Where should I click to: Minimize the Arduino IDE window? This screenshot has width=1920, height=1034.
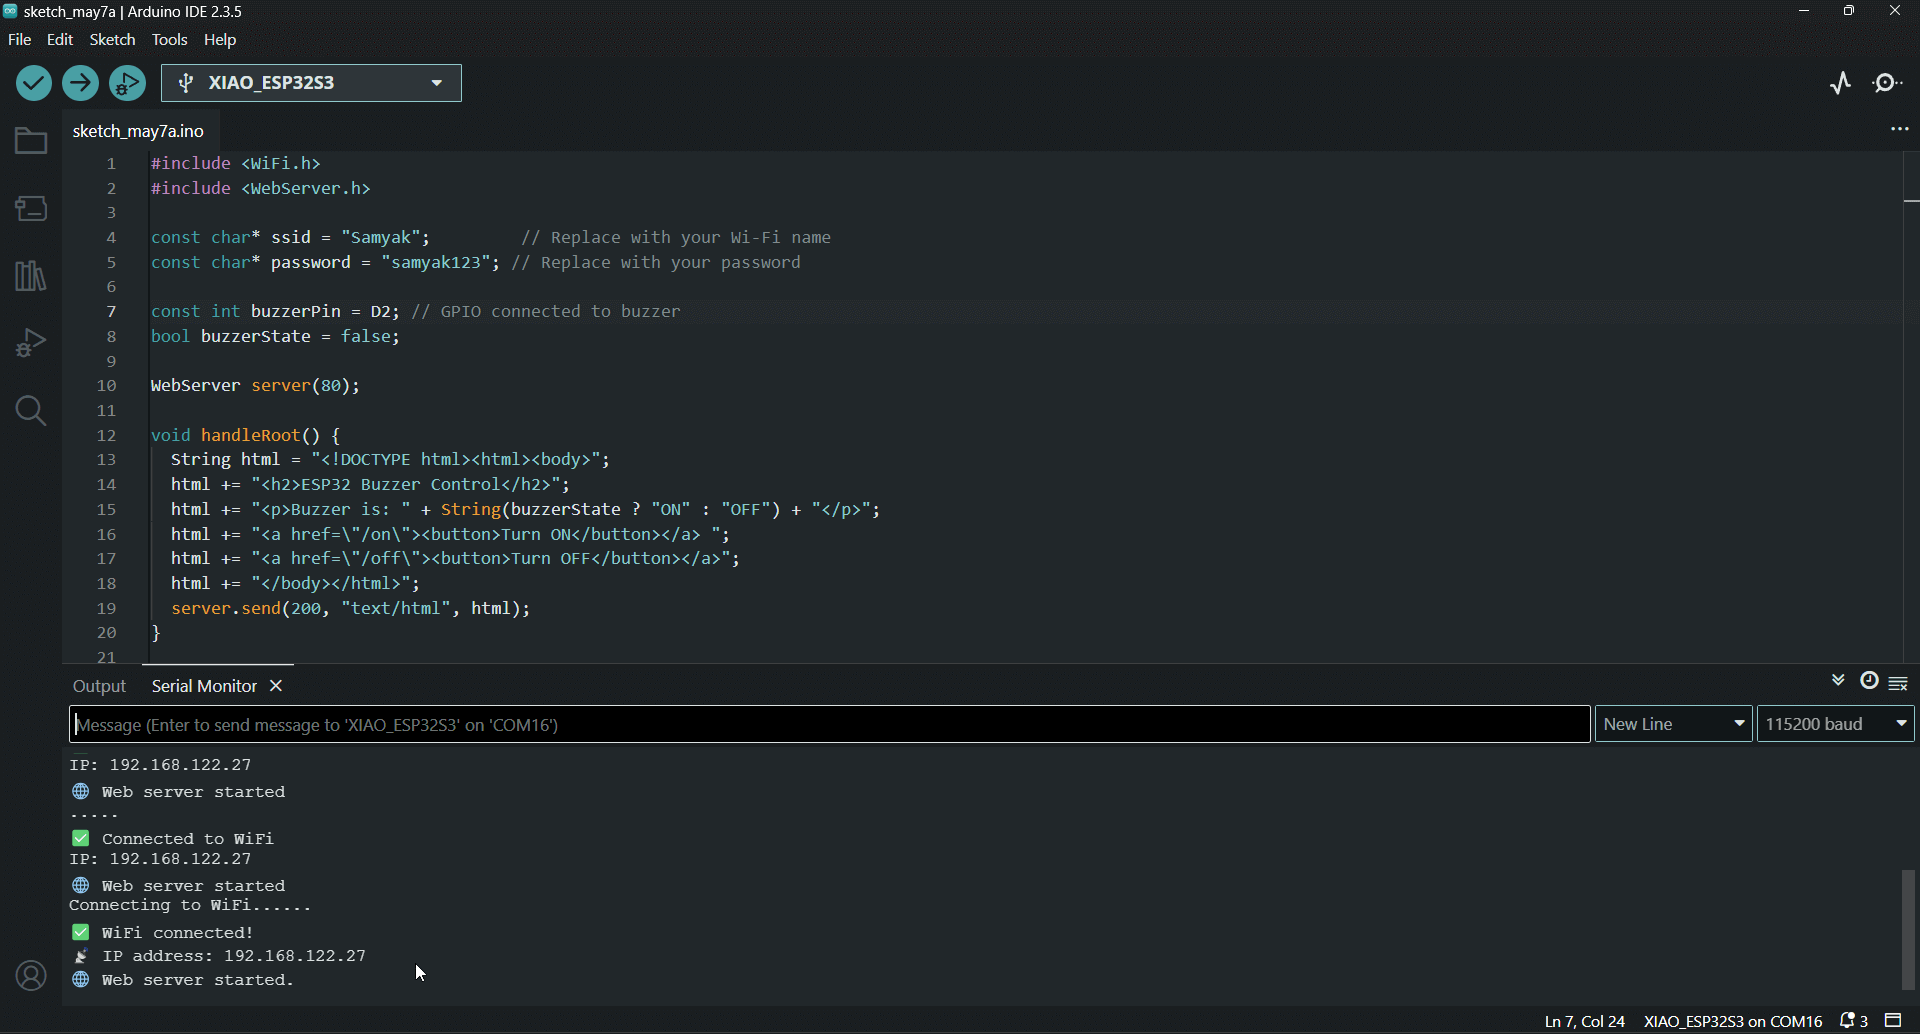1804,11
